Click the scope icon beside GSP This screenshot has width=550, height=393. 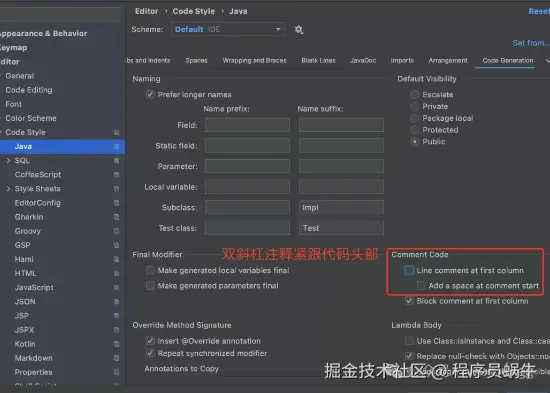coord(116,245)
